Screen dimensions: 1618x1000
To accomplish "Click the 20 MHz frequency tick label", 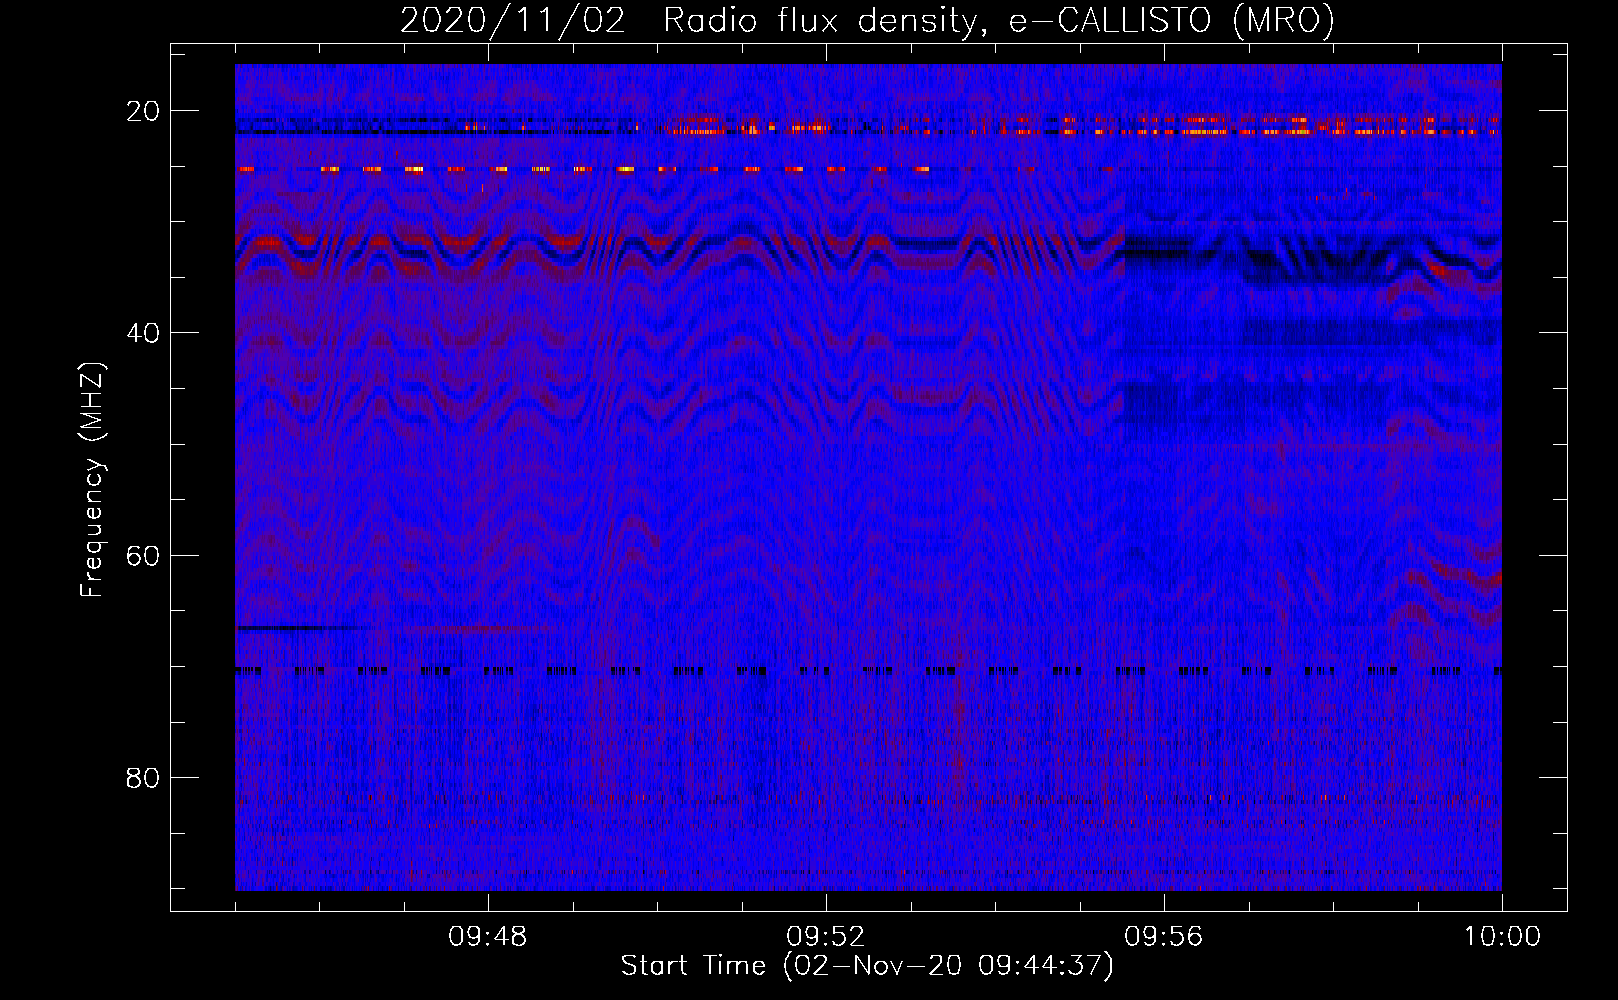I will [x=143, y=111].
